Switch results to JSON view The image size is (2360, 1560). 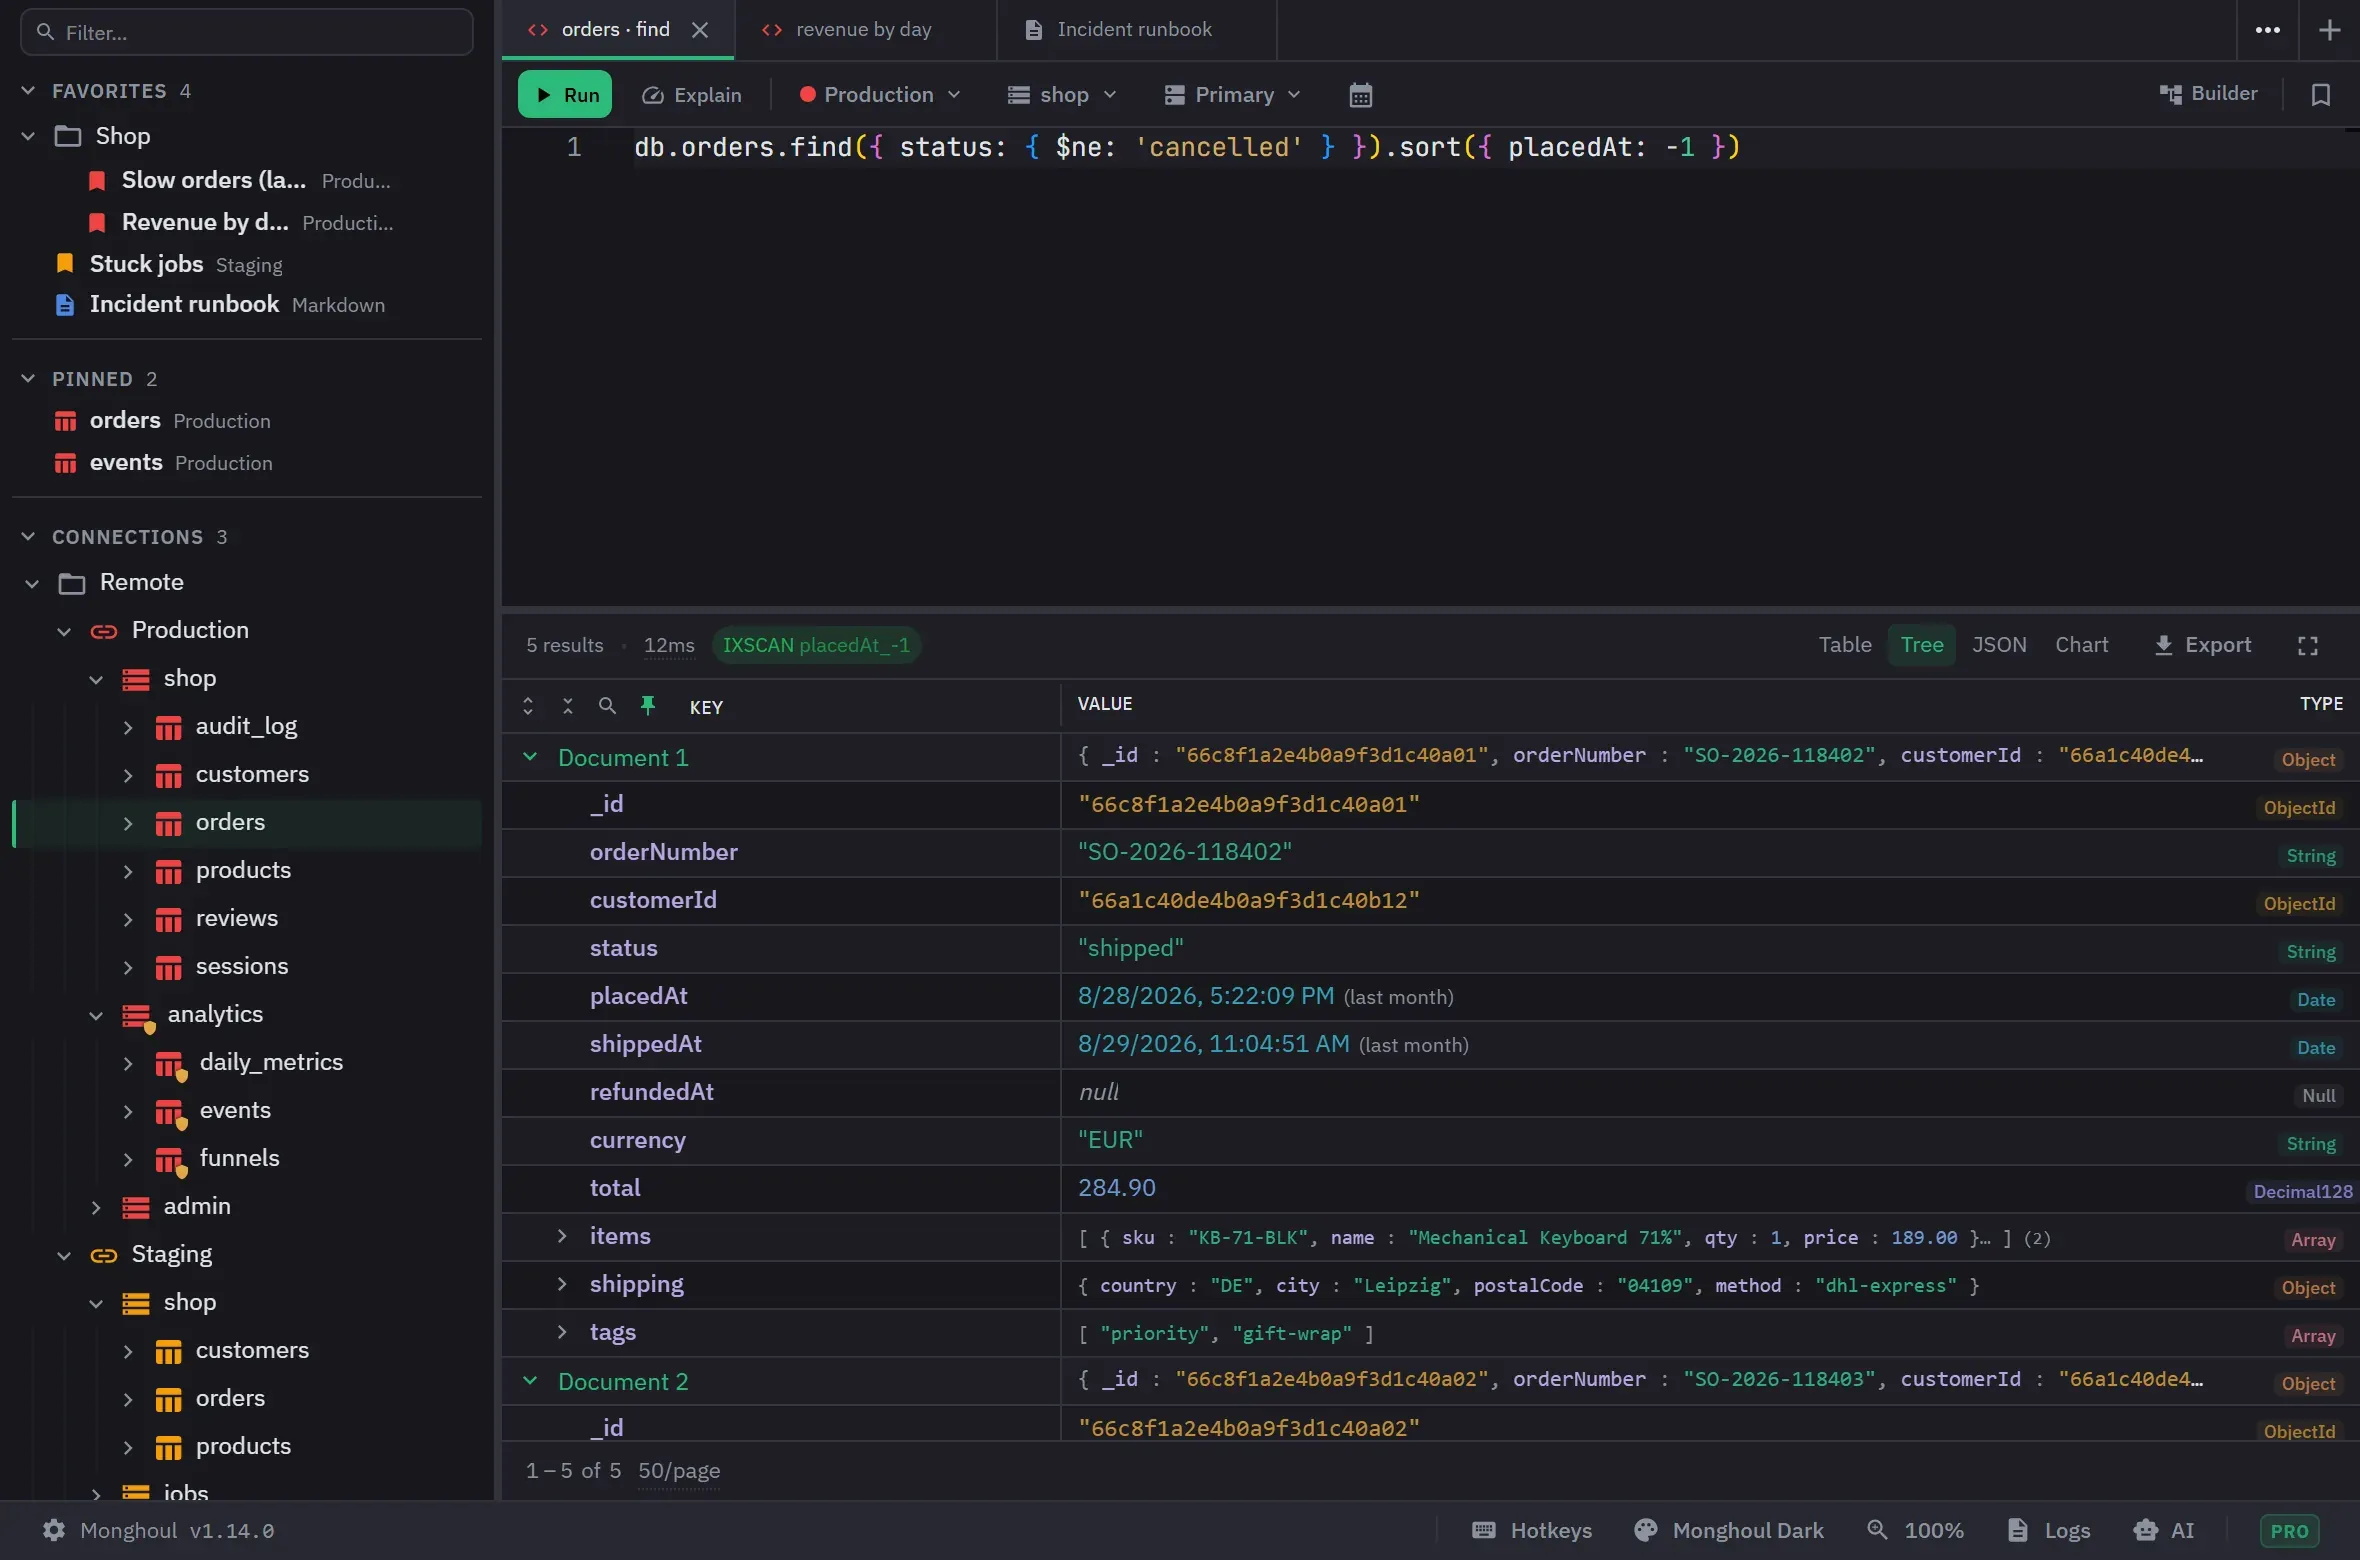coord(1999,645)
